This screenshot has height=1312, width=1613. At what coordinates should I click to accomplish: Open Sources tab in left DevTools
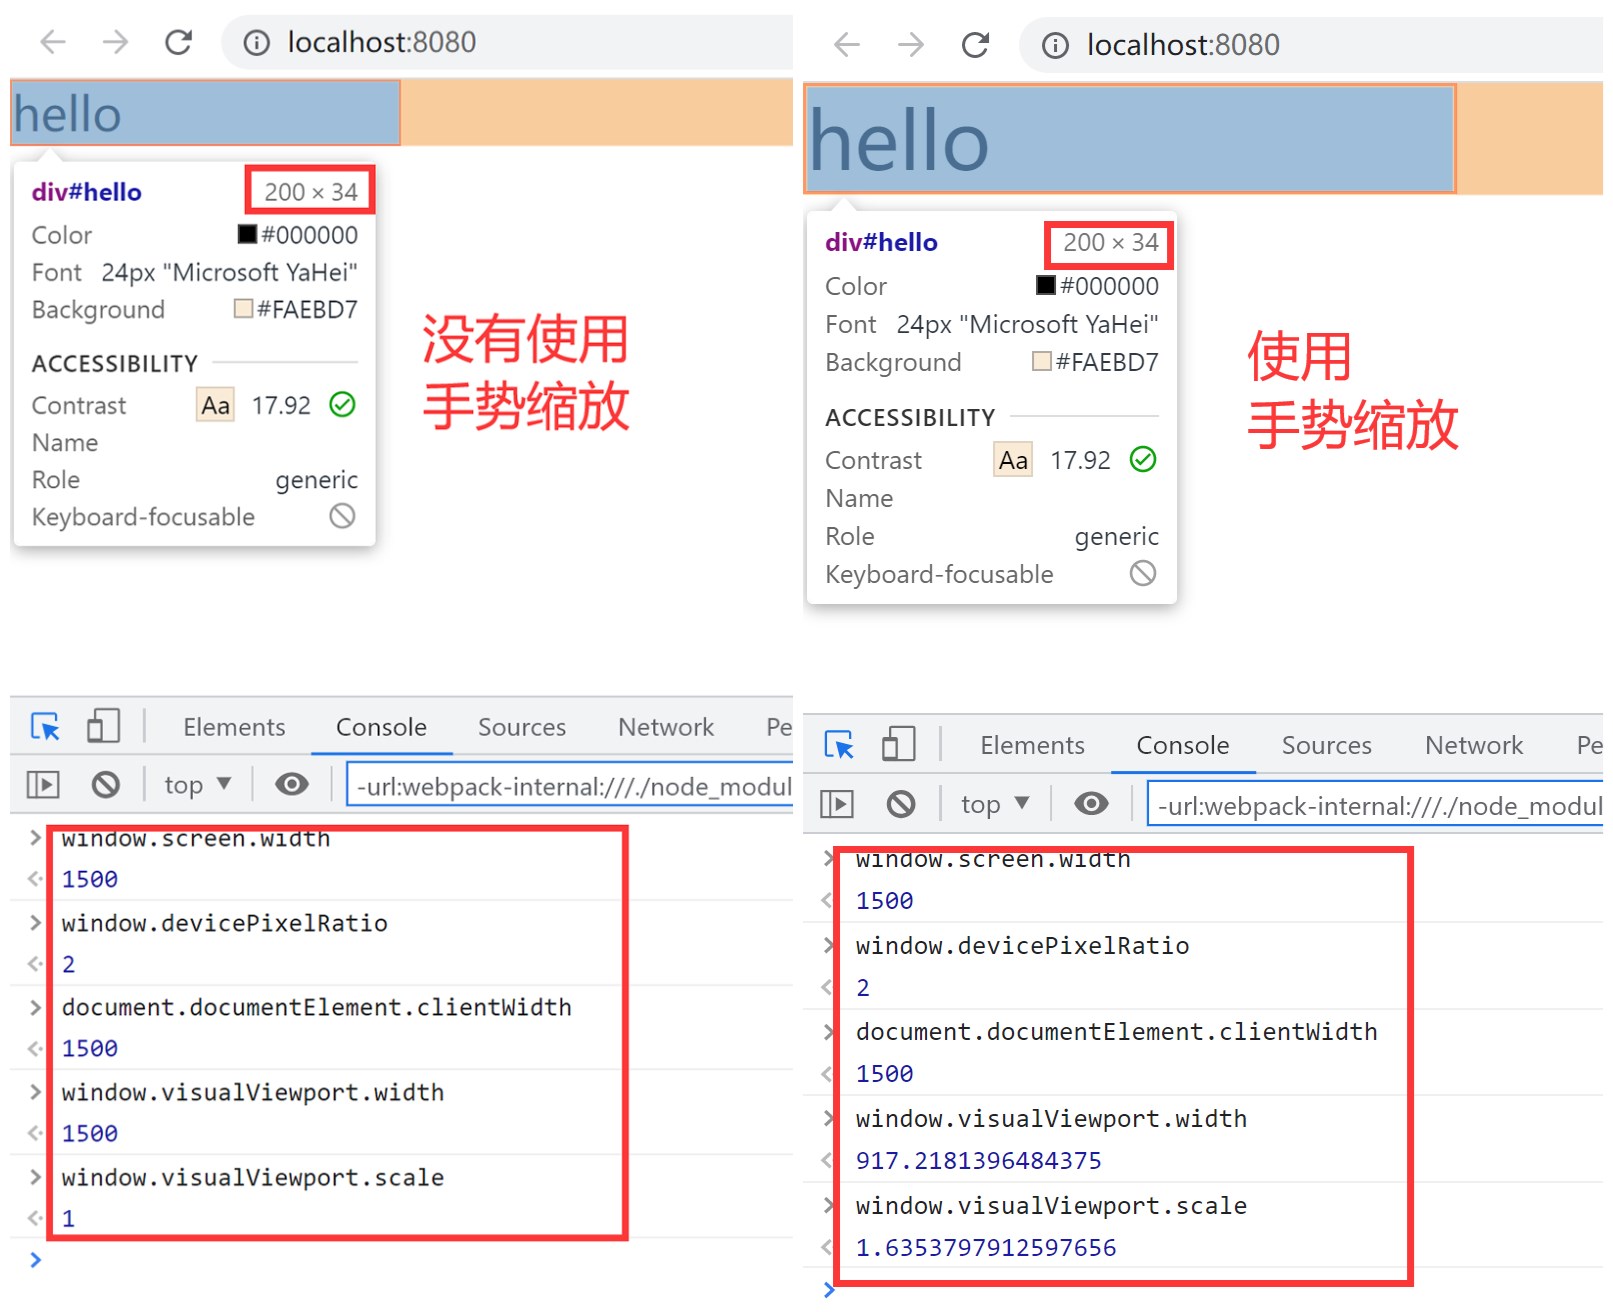pyautogui.click(x=522, y=727)
